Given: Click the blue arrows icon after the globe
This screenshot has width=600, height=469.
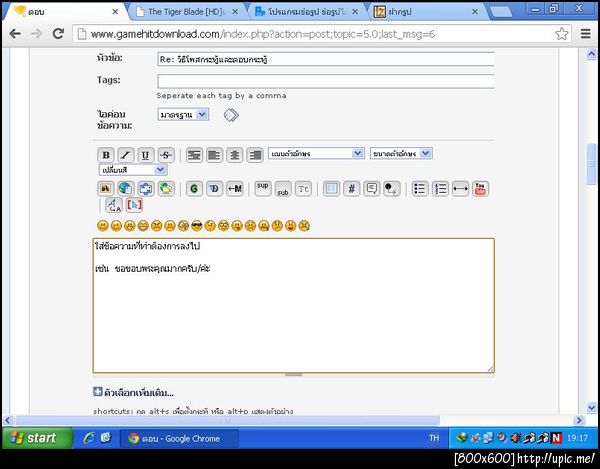Looking at the screenshot, I should (145, 189).
